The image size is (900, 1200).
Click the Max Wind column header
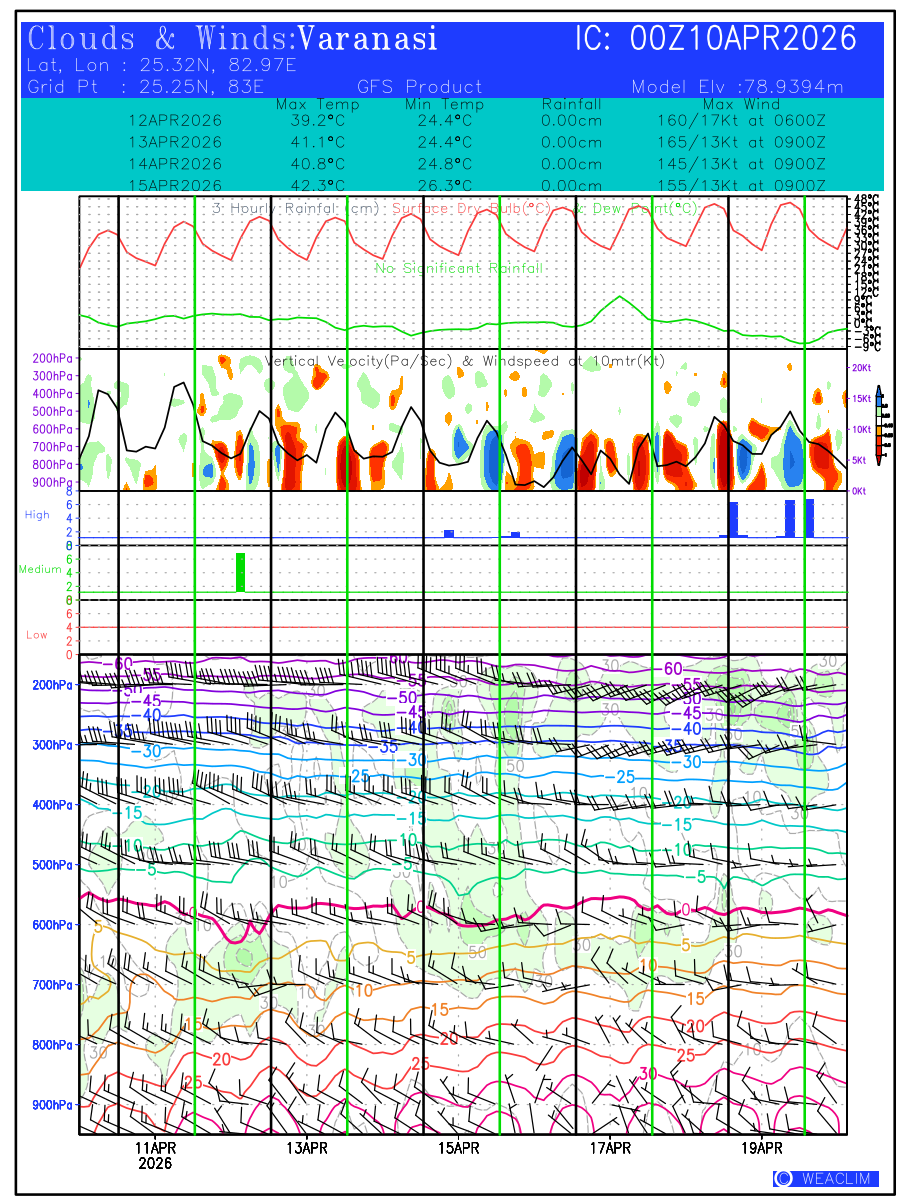click(741, 104)
